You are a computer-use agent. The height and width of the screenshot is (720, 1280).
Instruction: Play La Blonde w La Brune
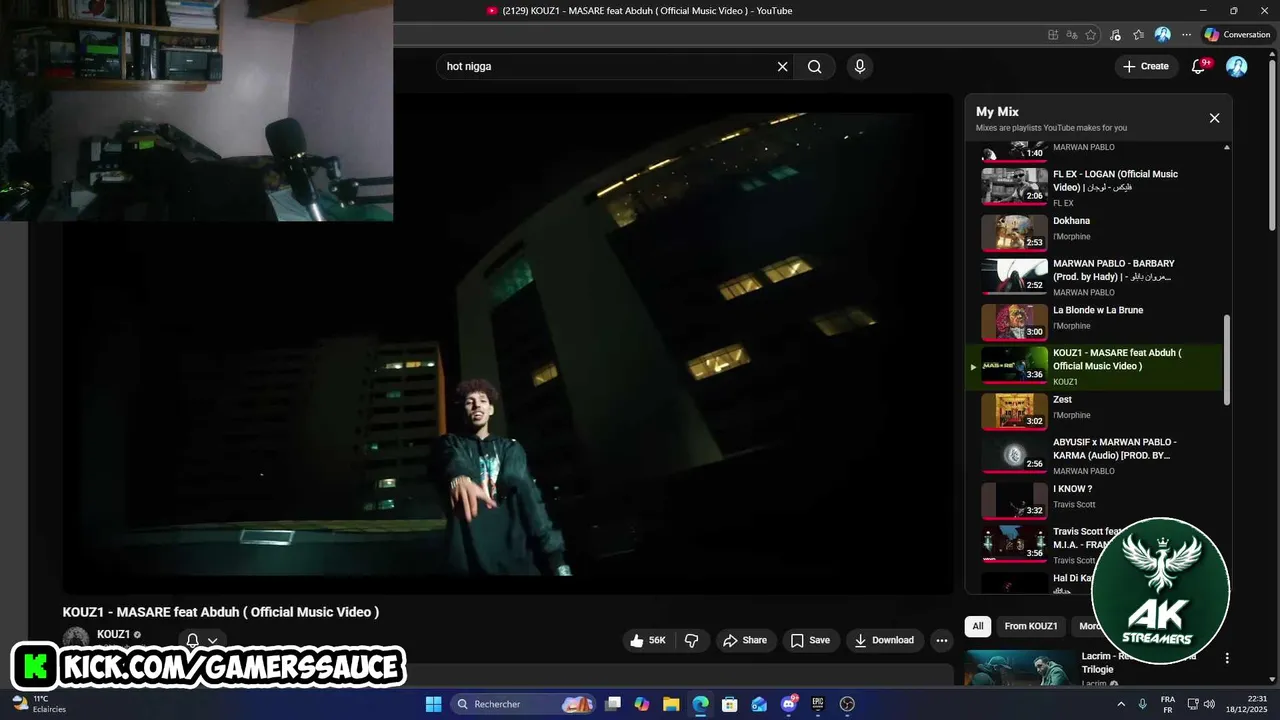coord(1096,321)
